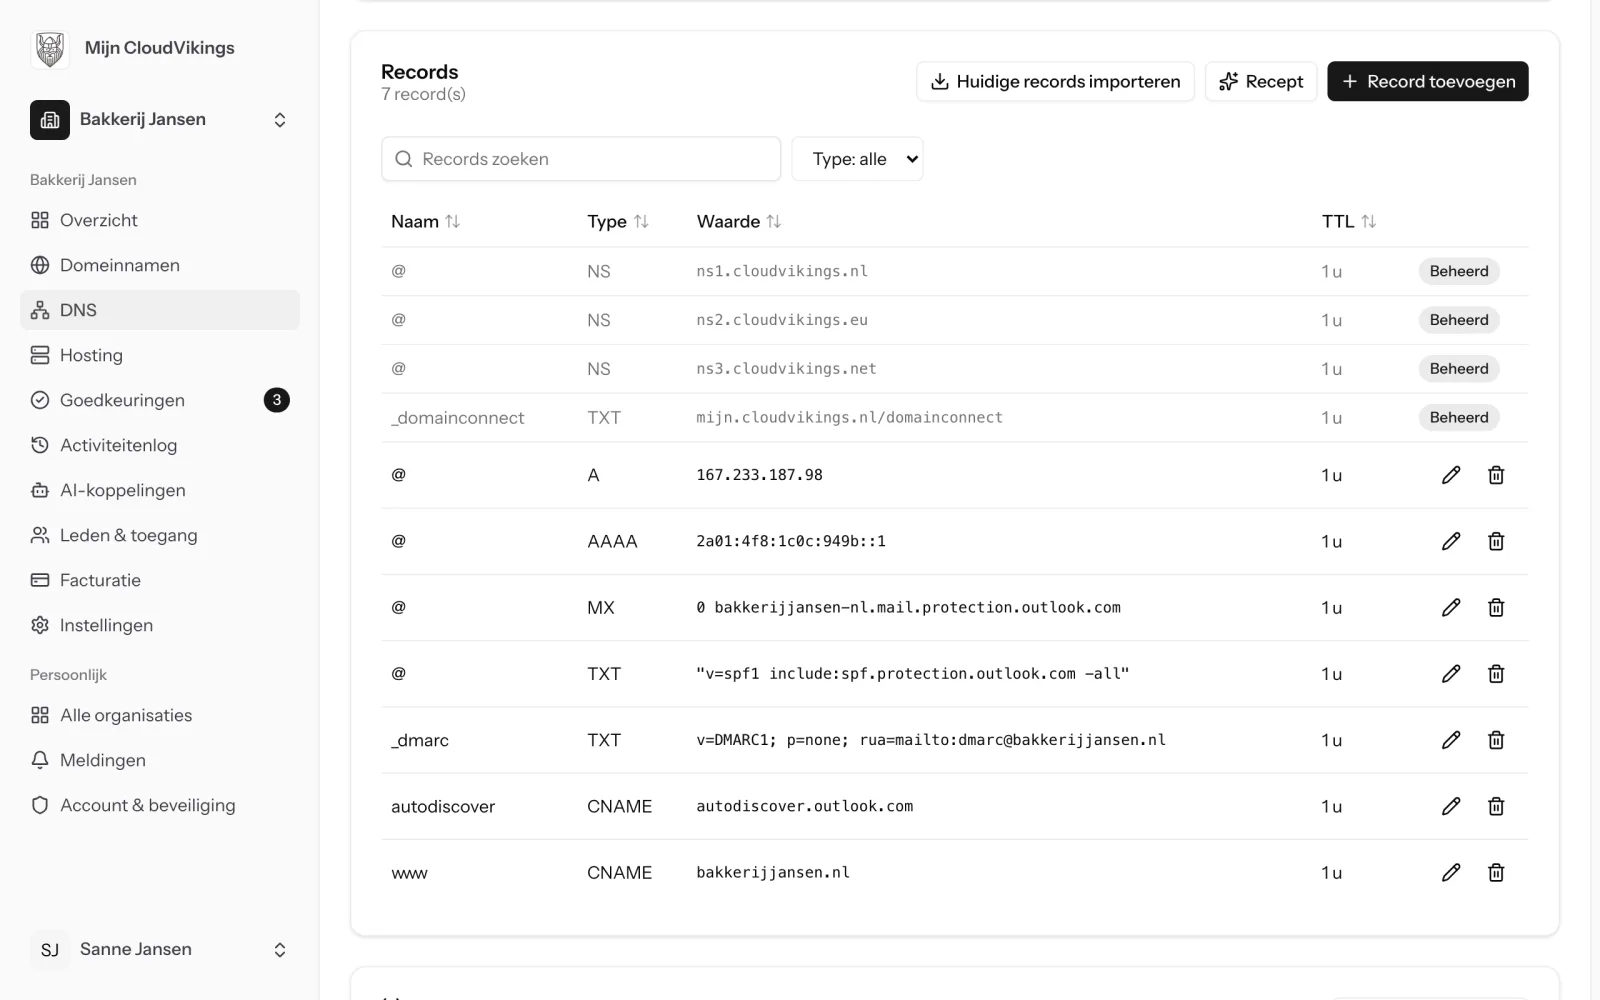Edit the autodiscover CNAME record

1451,806
